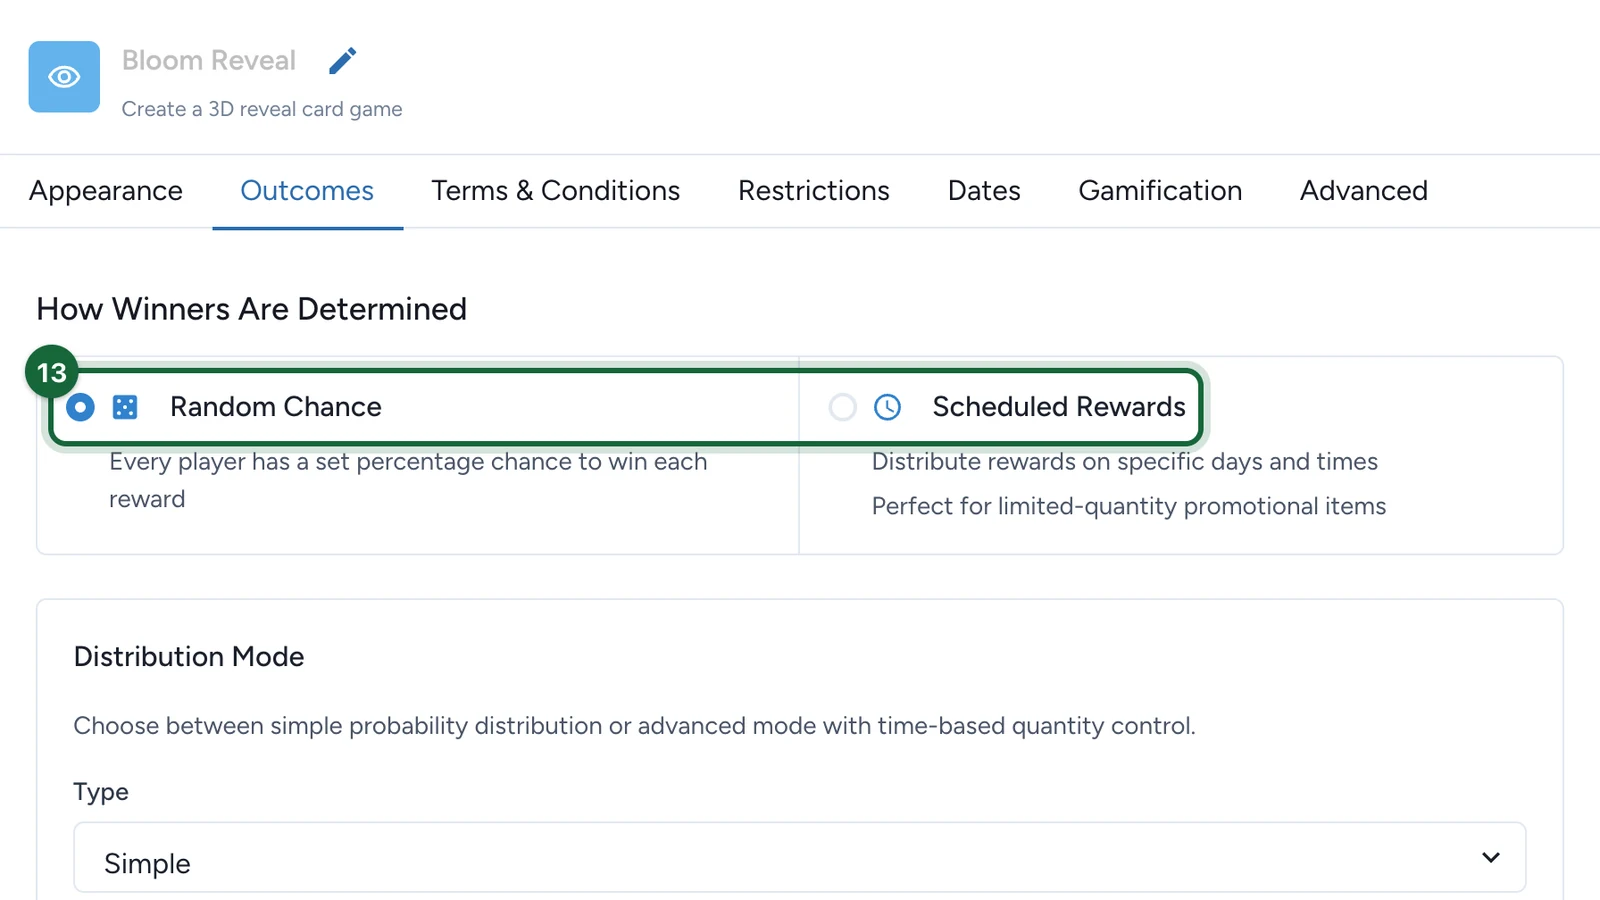
Task: Open the Gamification tab
Action: (1160, 191)
